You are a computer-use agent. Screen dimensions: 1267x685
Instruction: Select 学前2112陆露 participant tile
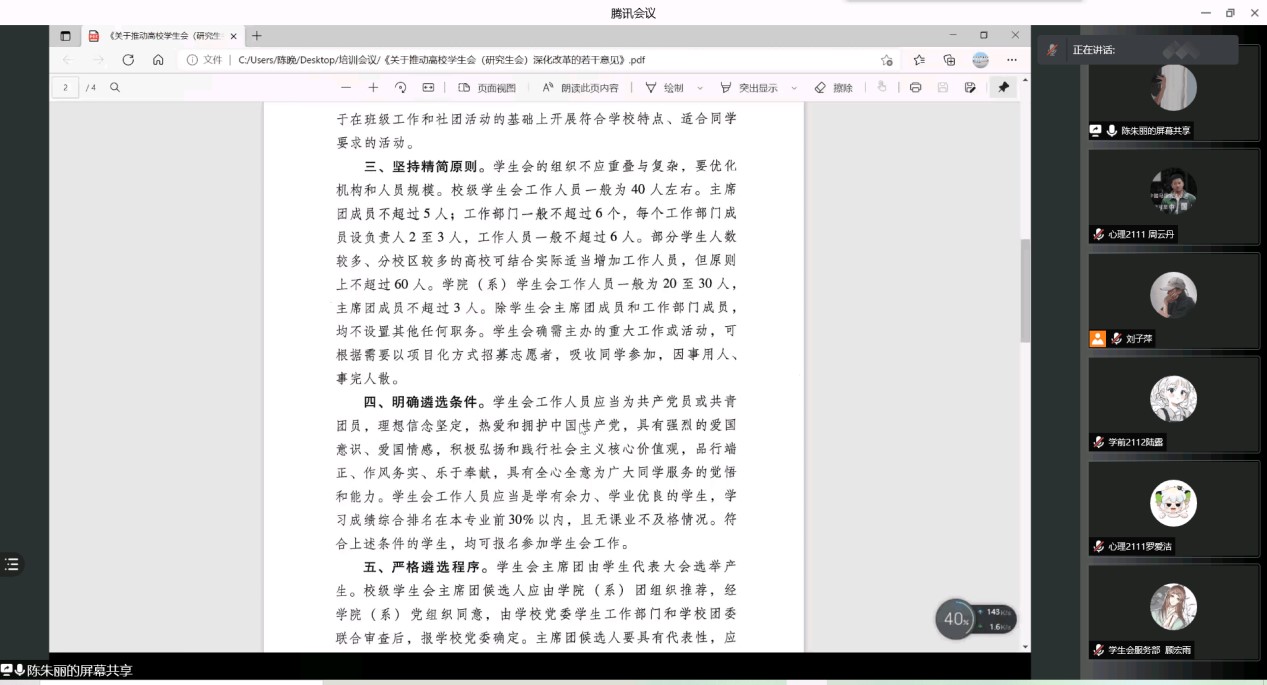tap(1174, 404)
